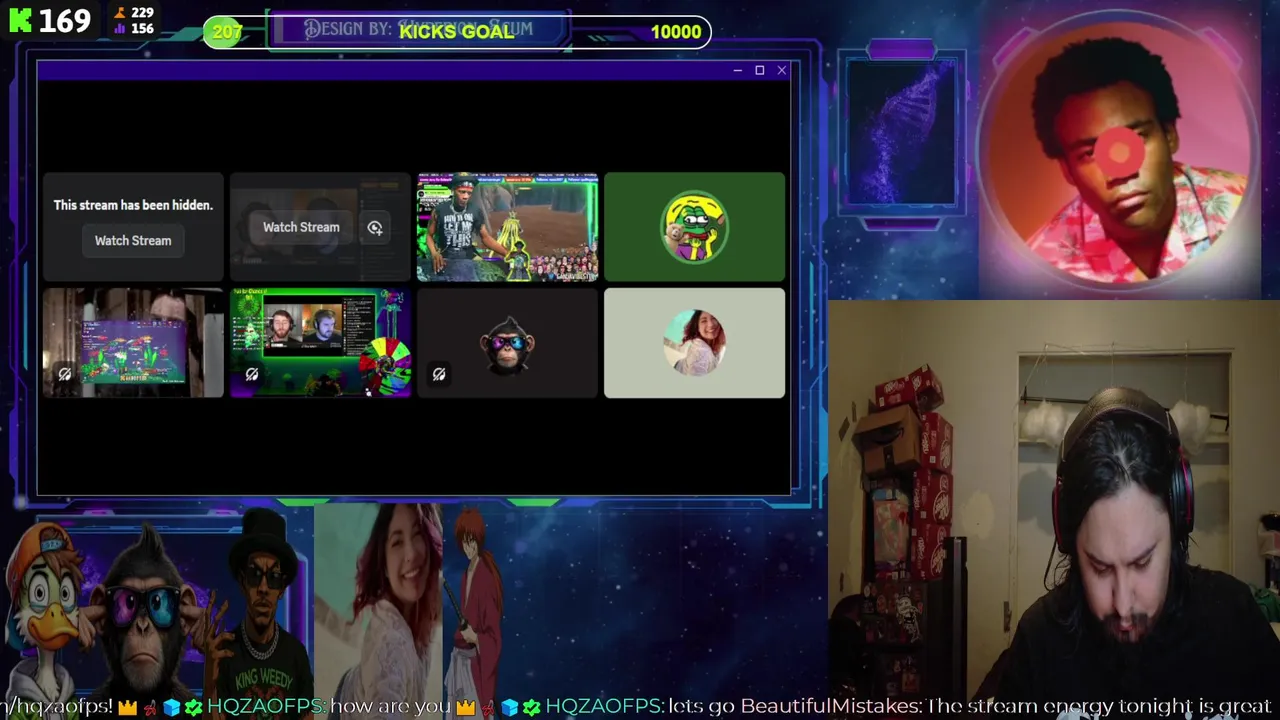Click the muted icon on the color wheel stream tile

click(x=252, y=374)
